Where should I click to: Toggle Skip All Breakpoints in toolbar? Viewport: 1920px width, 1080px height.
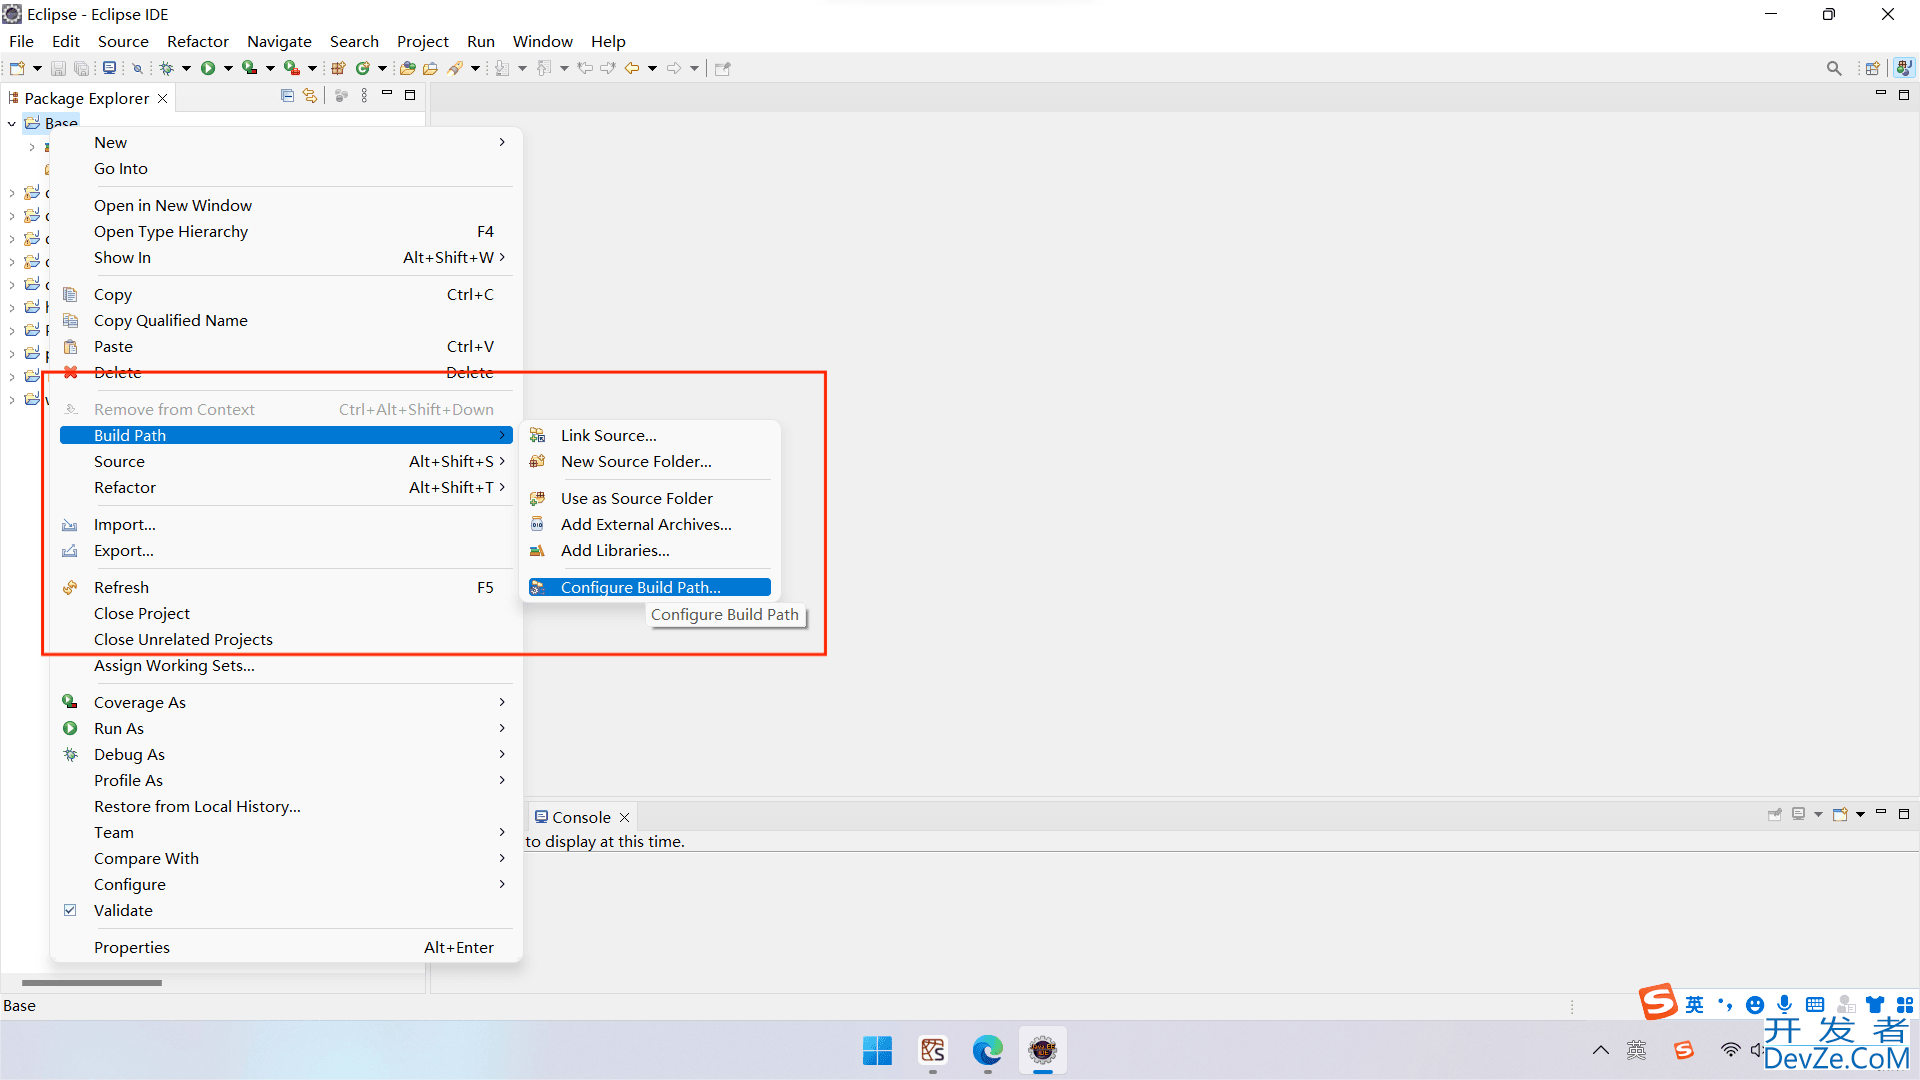138,68
